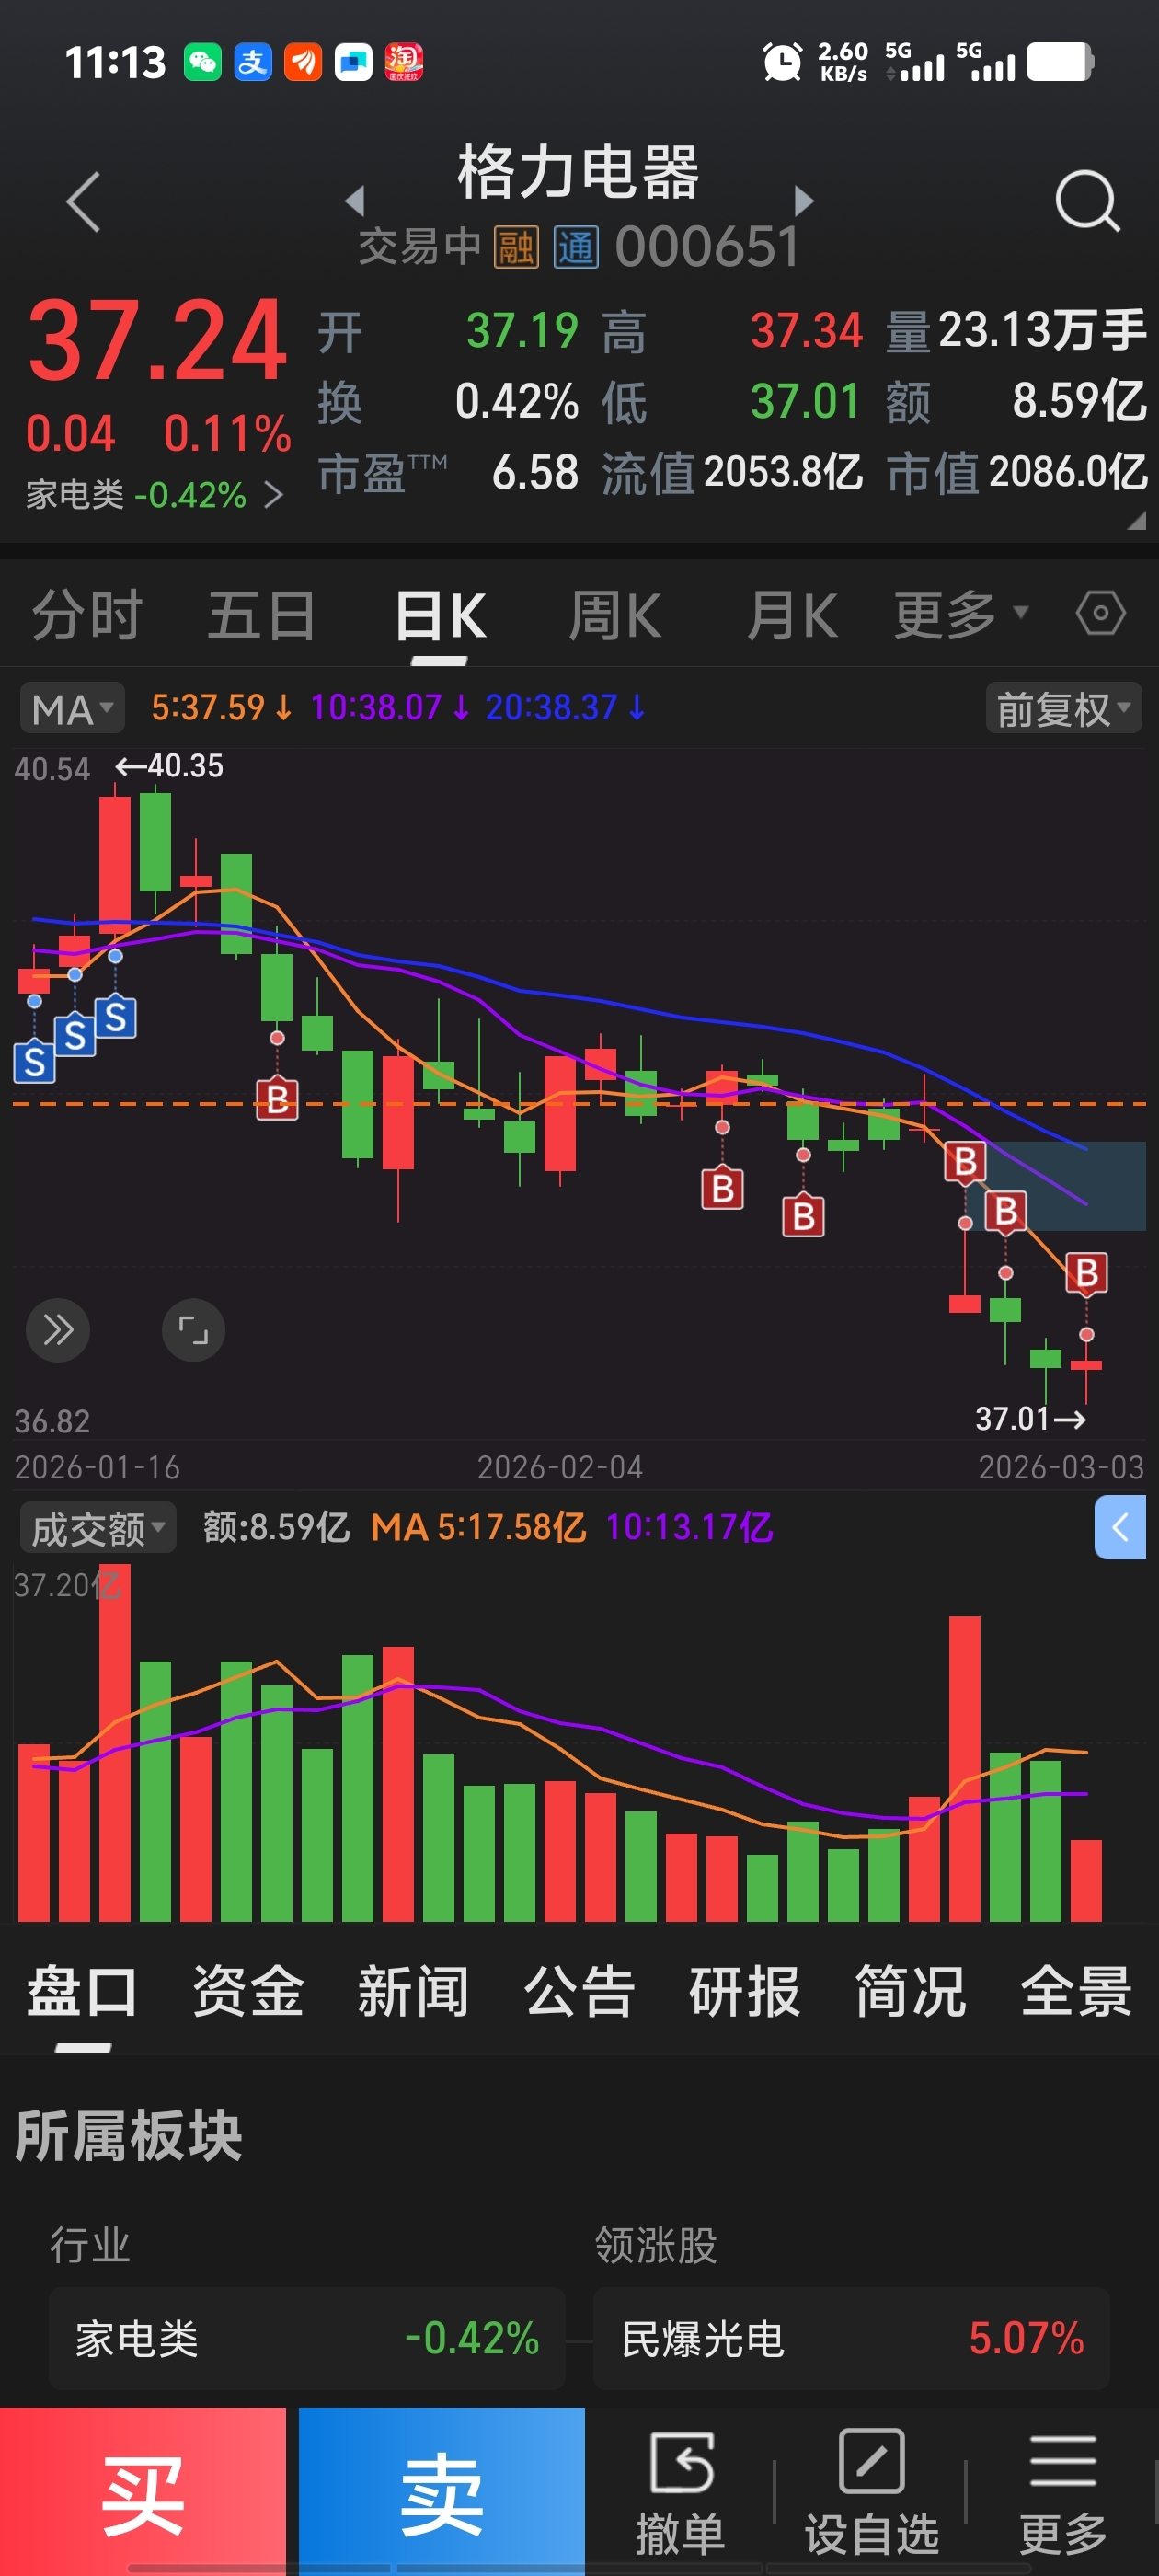Tap the 格力电器 stock title

[578, 171]
